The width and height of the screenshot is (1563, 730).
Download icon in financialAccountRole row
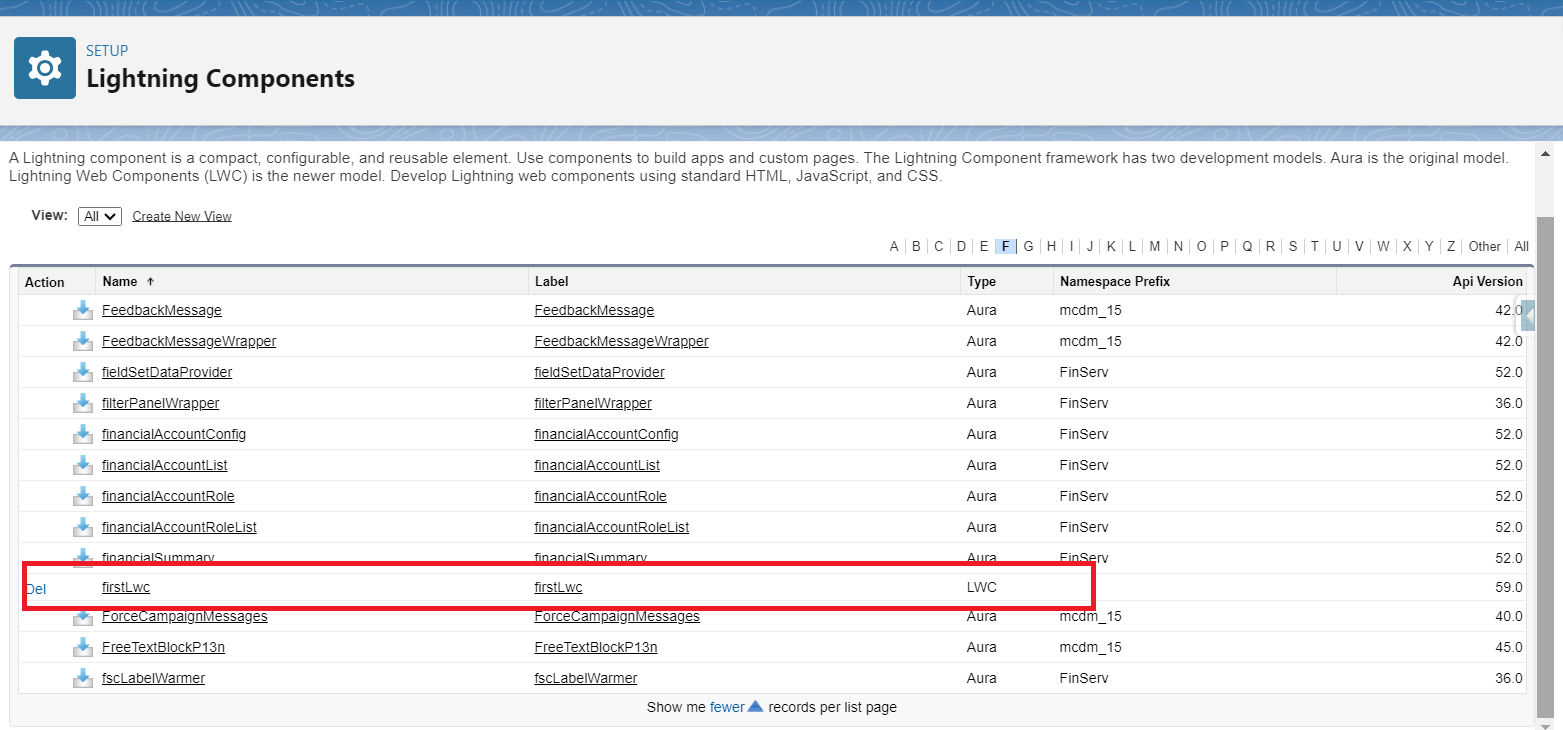83,496
